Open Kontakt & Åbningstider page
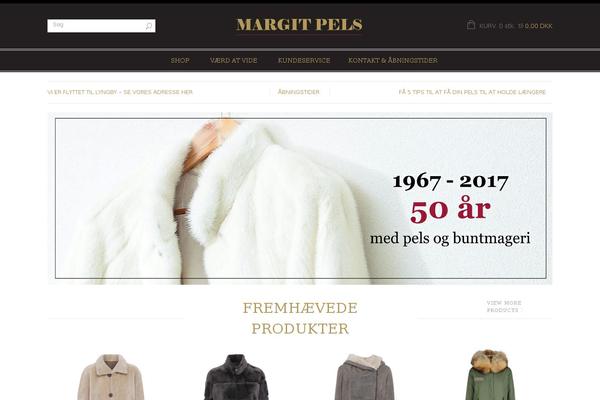Viewport: 600px width, 400px height. pyautogui.click(x=393, y=60)
